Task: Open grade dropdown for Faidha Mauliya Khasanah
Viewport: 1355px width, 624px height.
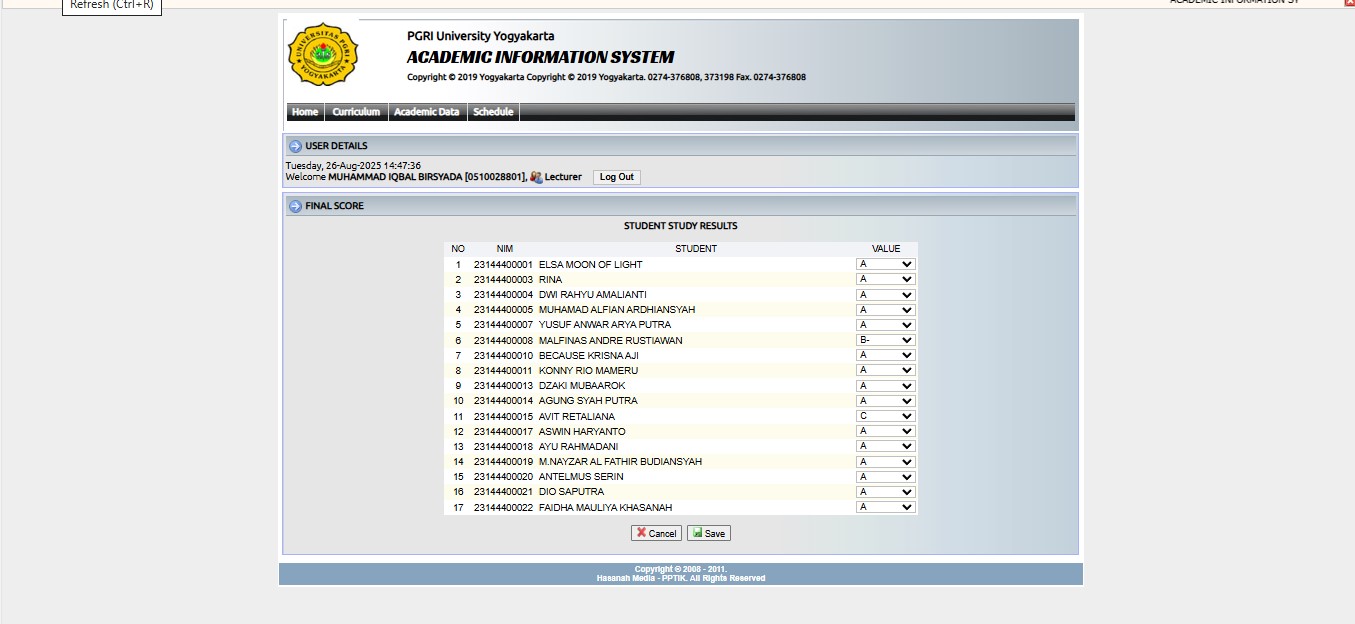Action: pyautogui.click(x=885, y=507)
